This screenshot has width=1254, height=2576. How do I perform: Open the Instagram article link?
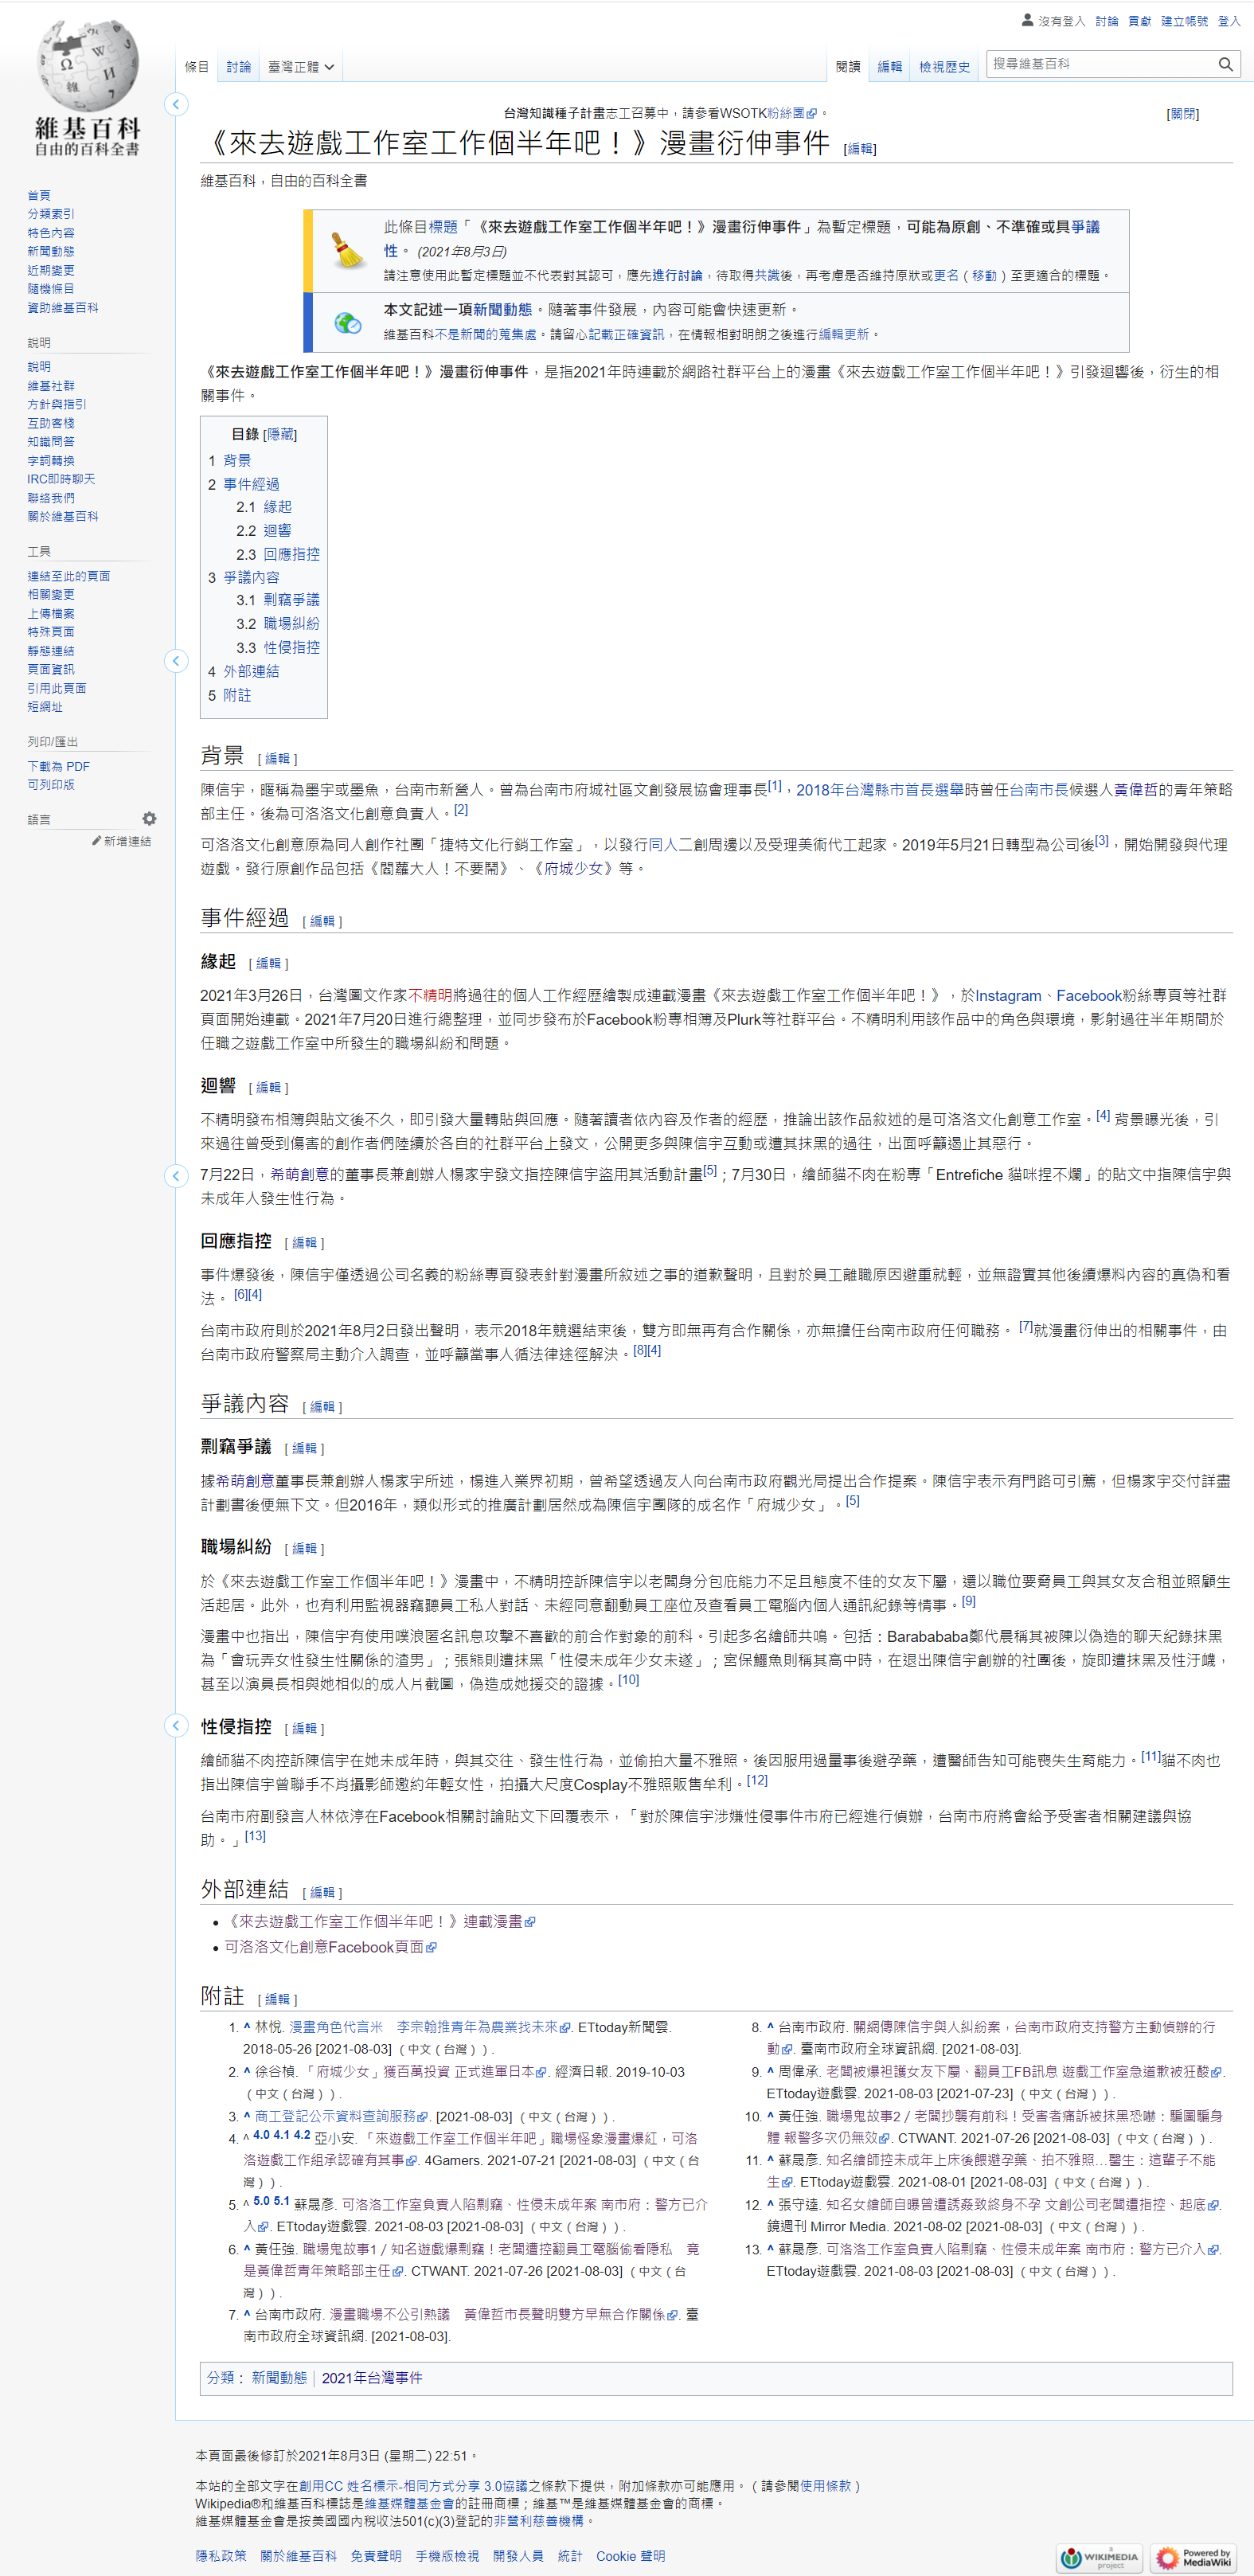click(1008, 995)
